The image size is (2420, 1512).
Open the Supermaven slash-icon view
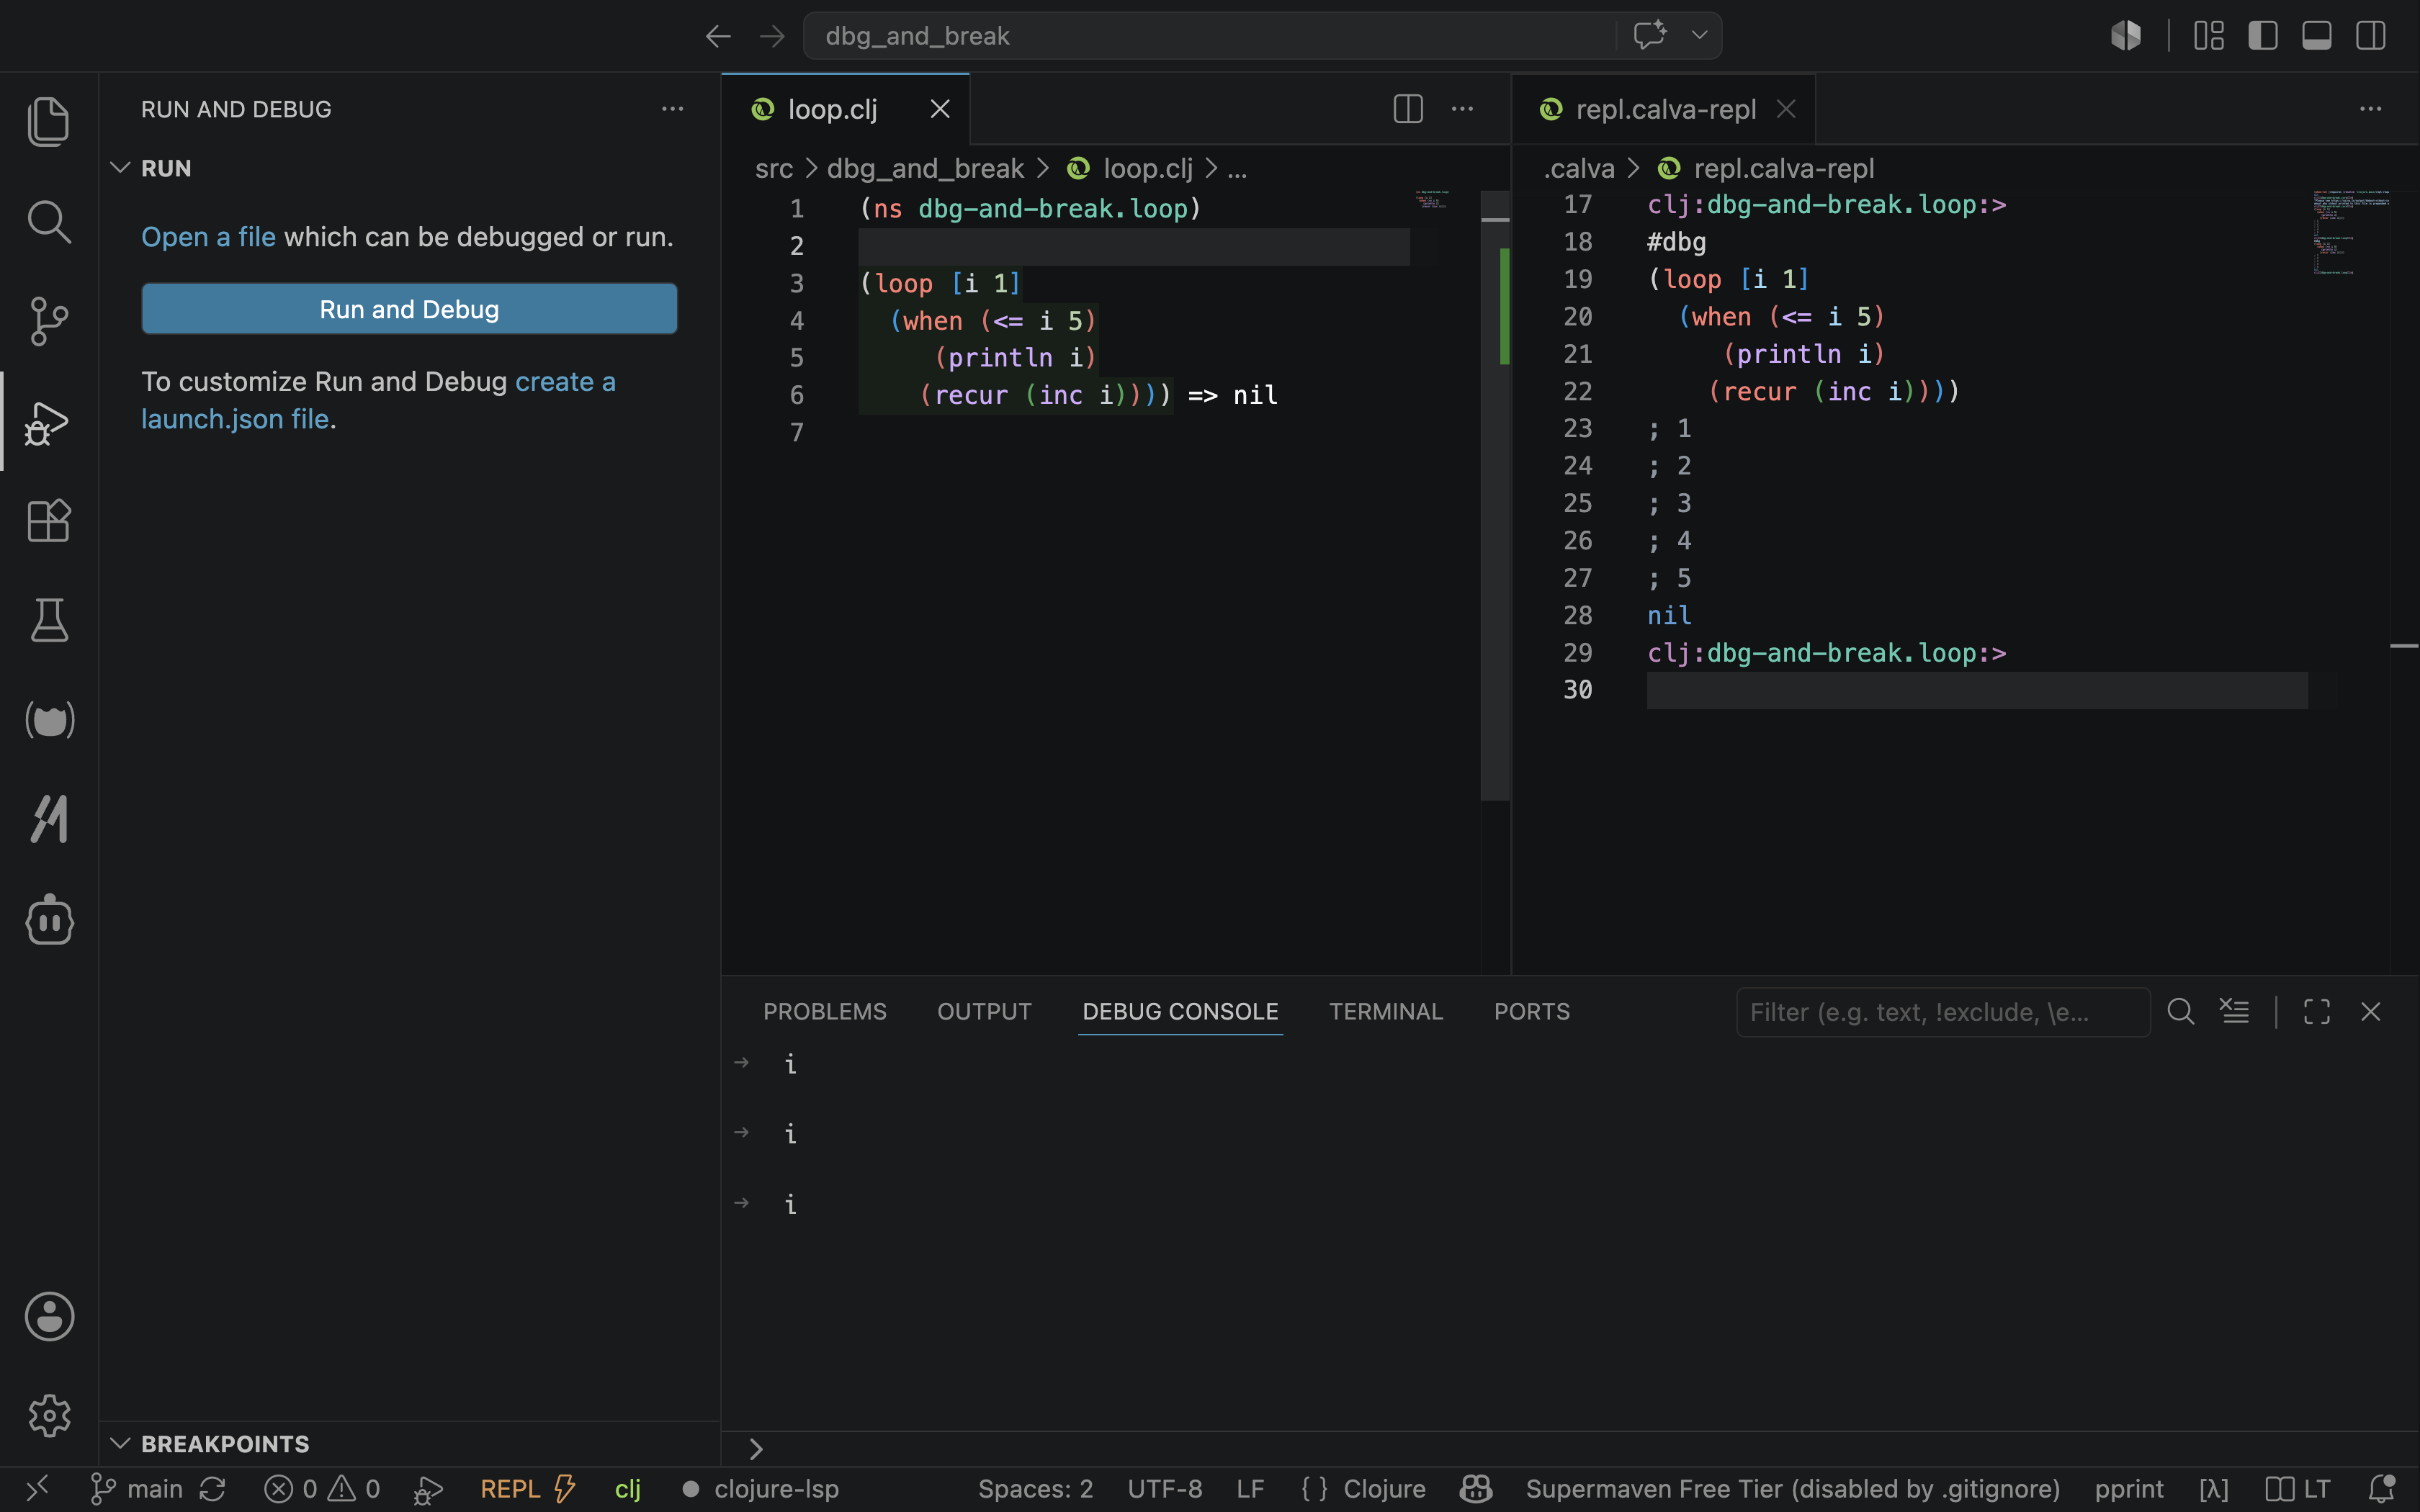click(49, 819)
